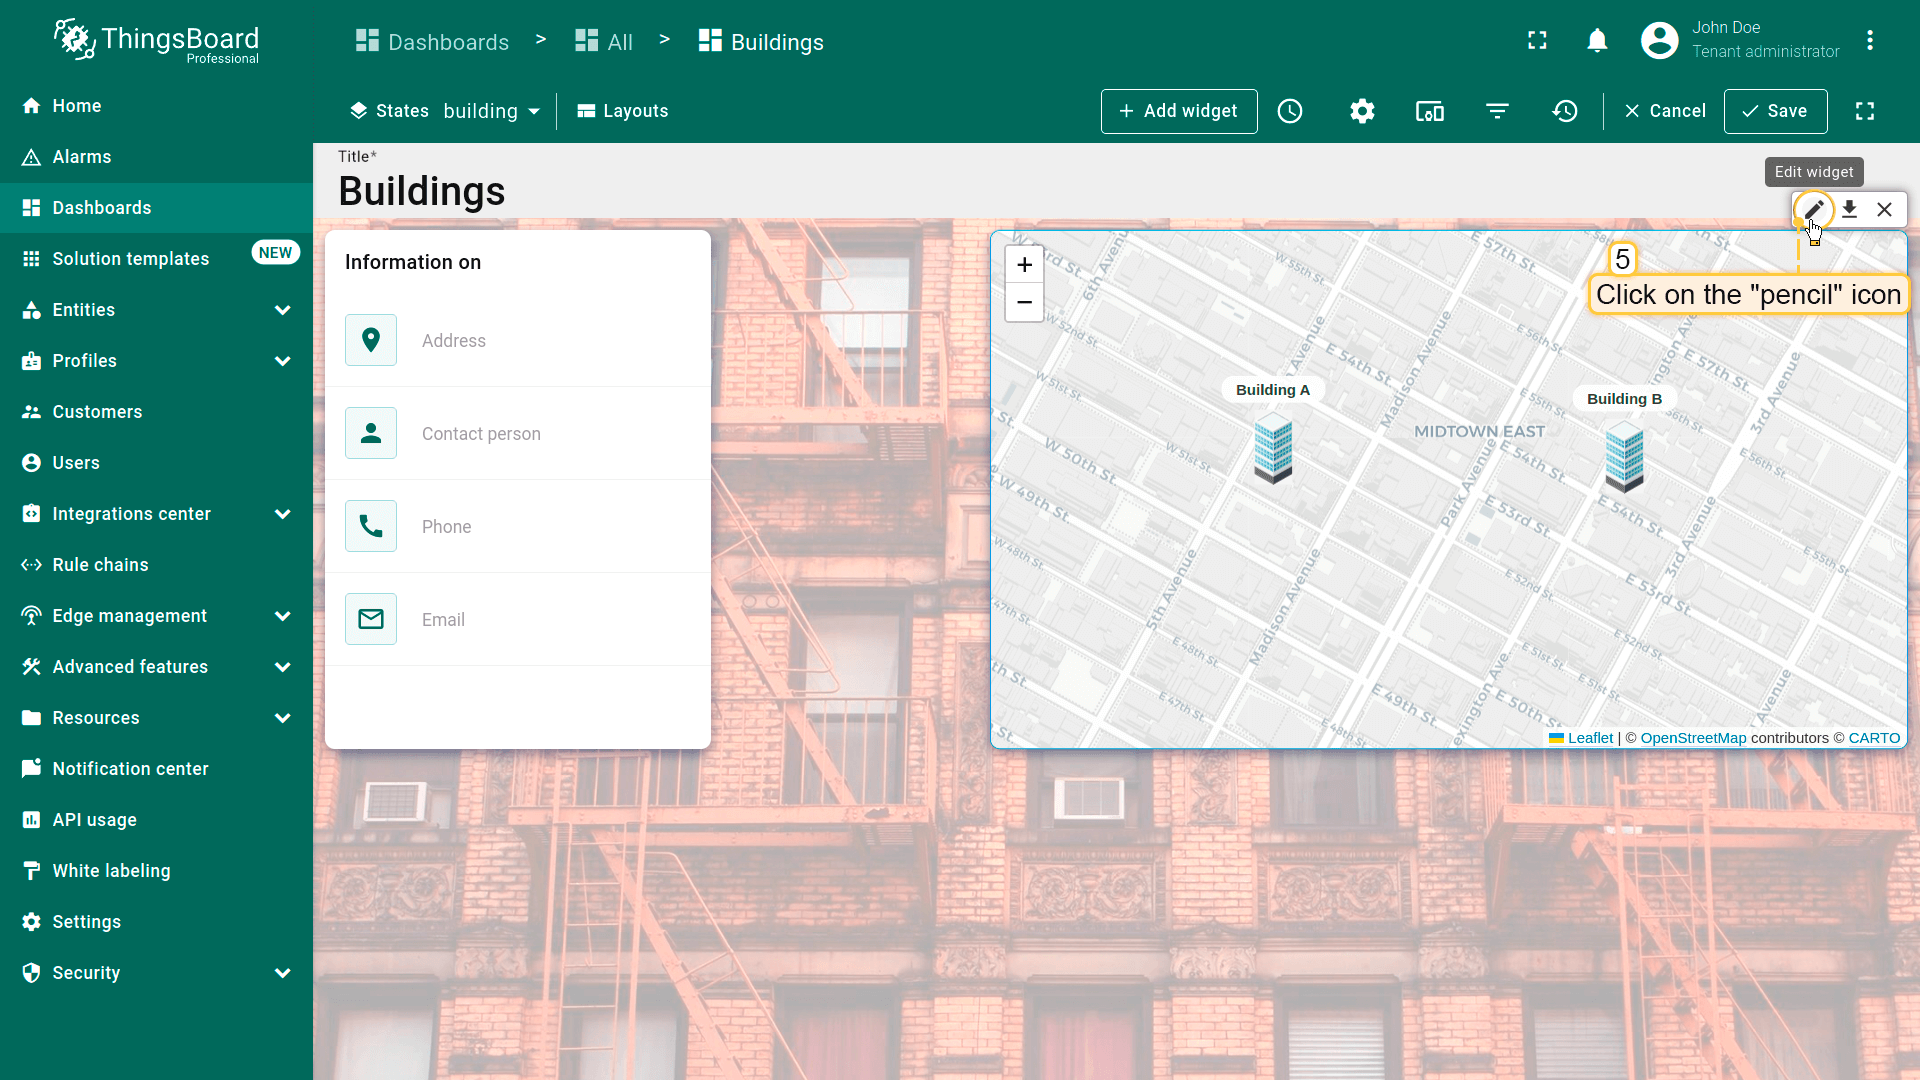Viewport: 1920px width, 1080px height.
Task: Click the entity aliases icon
Action: (x=1429, y=111)
